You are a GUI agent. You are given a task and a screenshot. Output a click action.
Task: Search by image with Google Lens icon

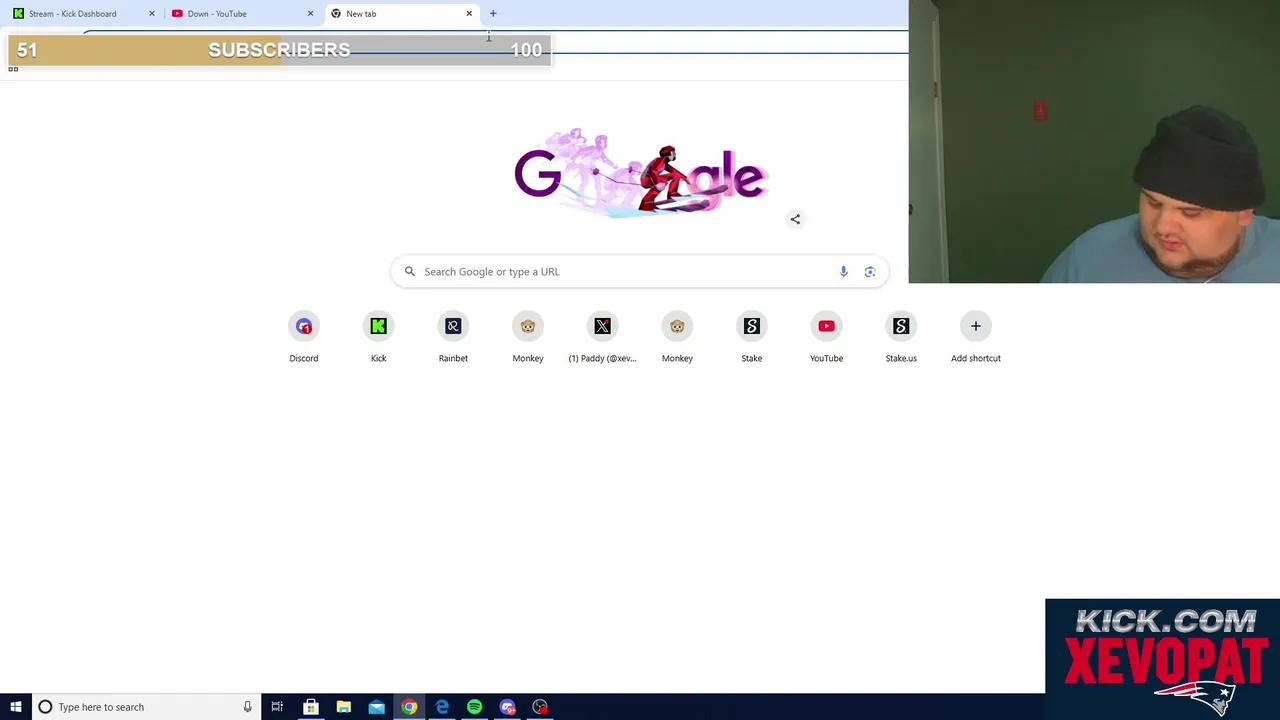(x=870, y=271)
